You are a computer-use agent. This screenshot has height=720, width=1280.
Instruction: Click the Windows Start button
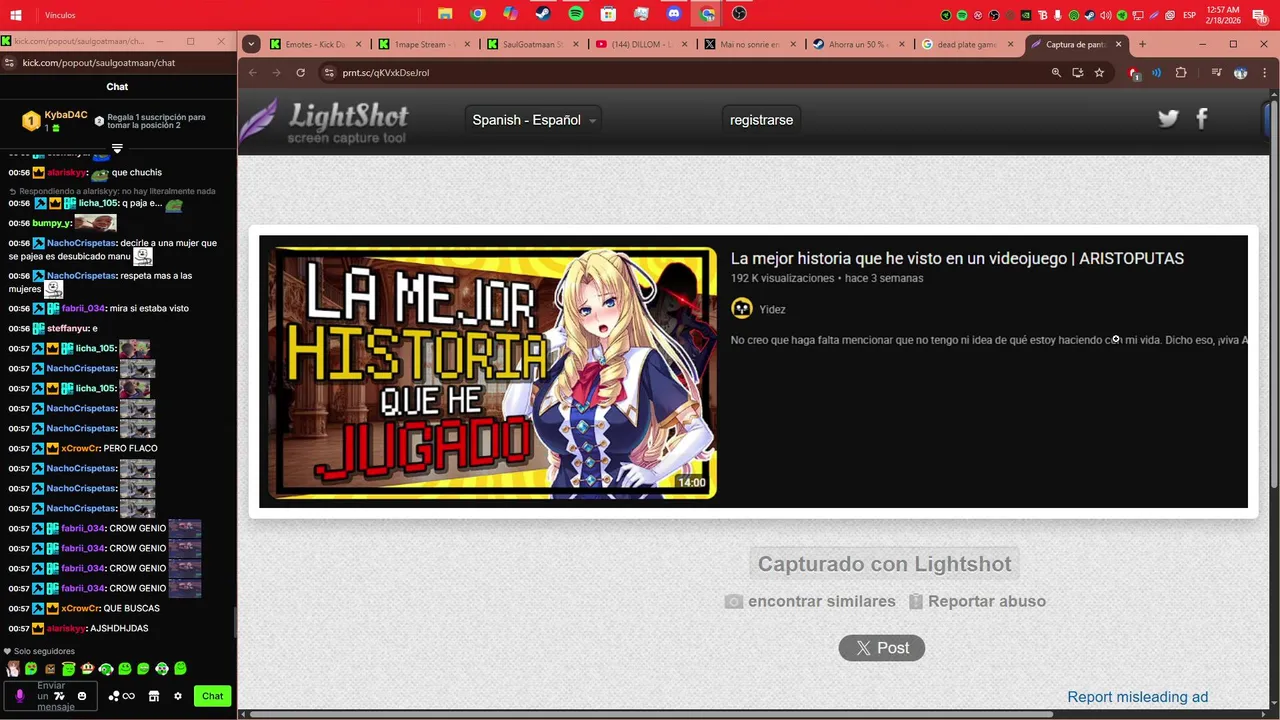(x=16, y=15)
